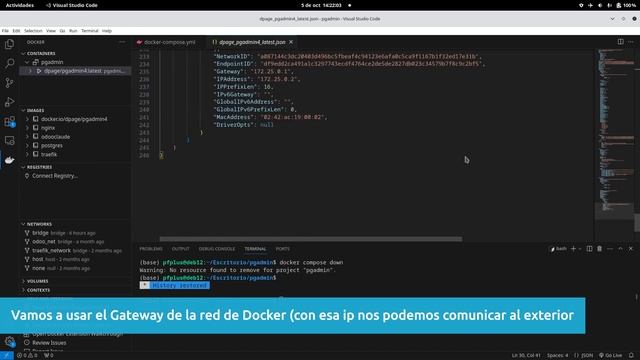
Task: Collapse the NETWORKS section
Action: [x=38, y=224]
